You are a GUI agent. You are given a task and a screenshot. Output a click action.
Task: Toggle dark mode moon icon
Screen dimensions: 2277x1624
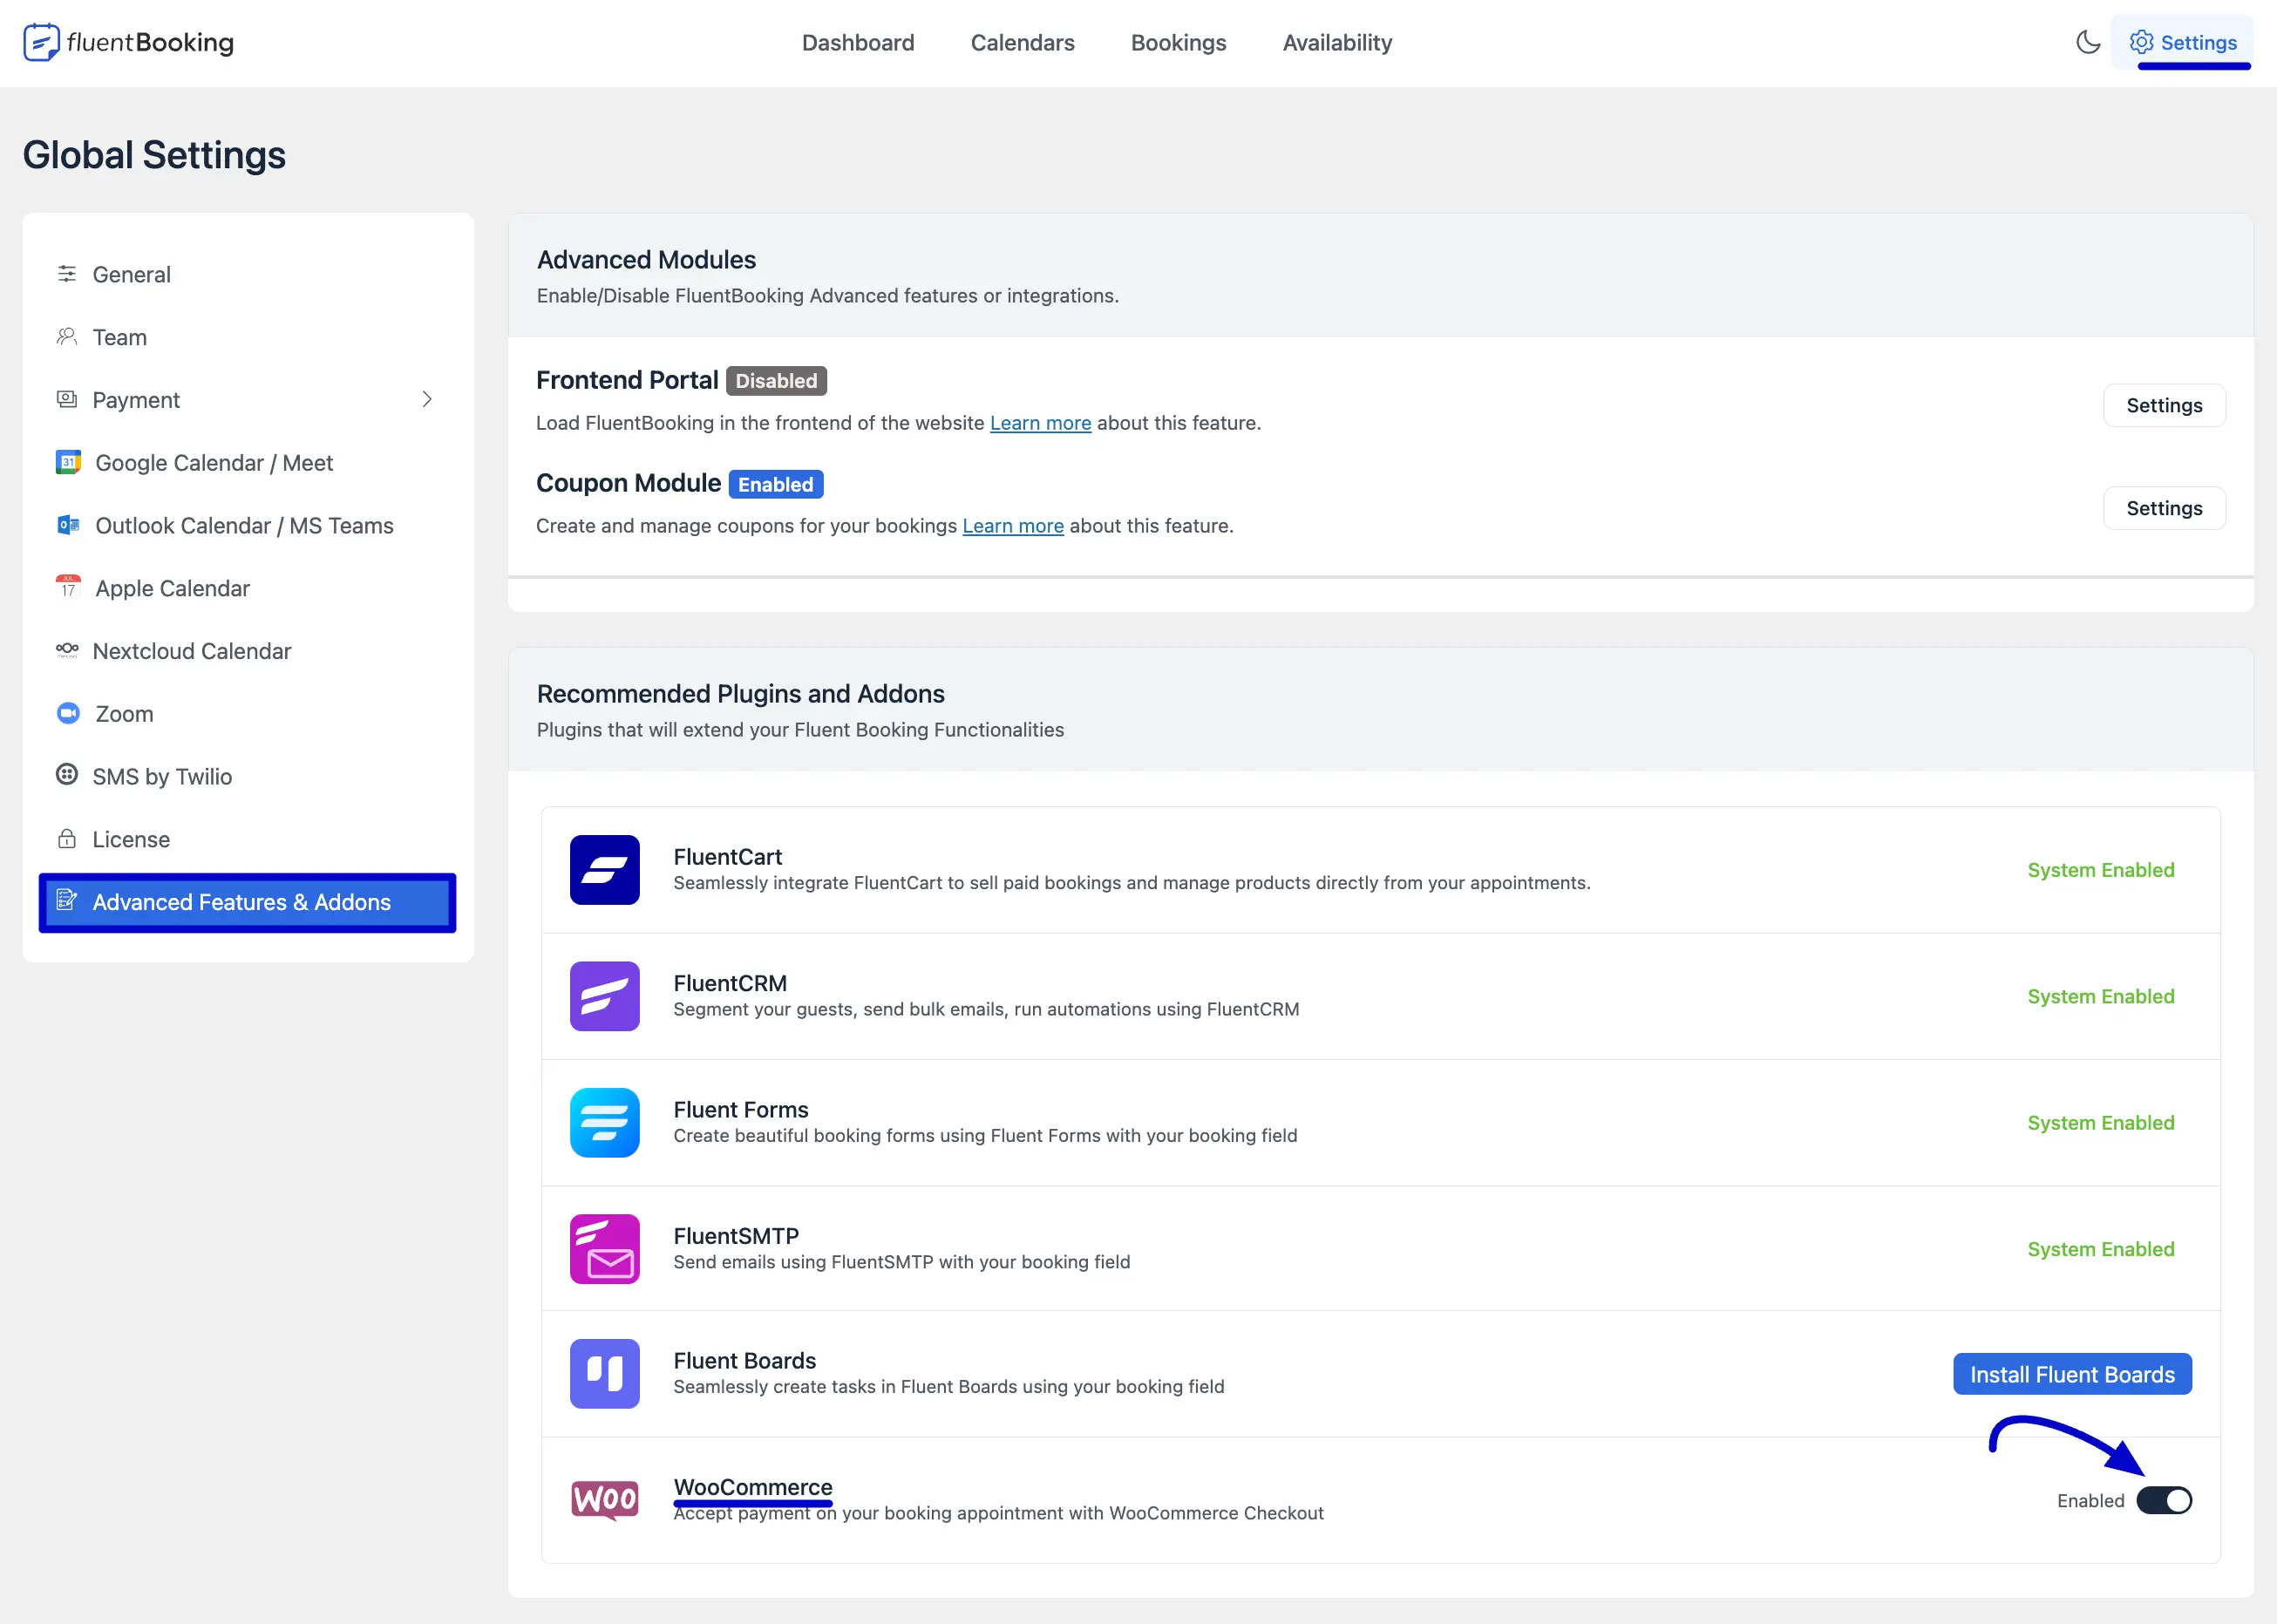pos(2087,42)
